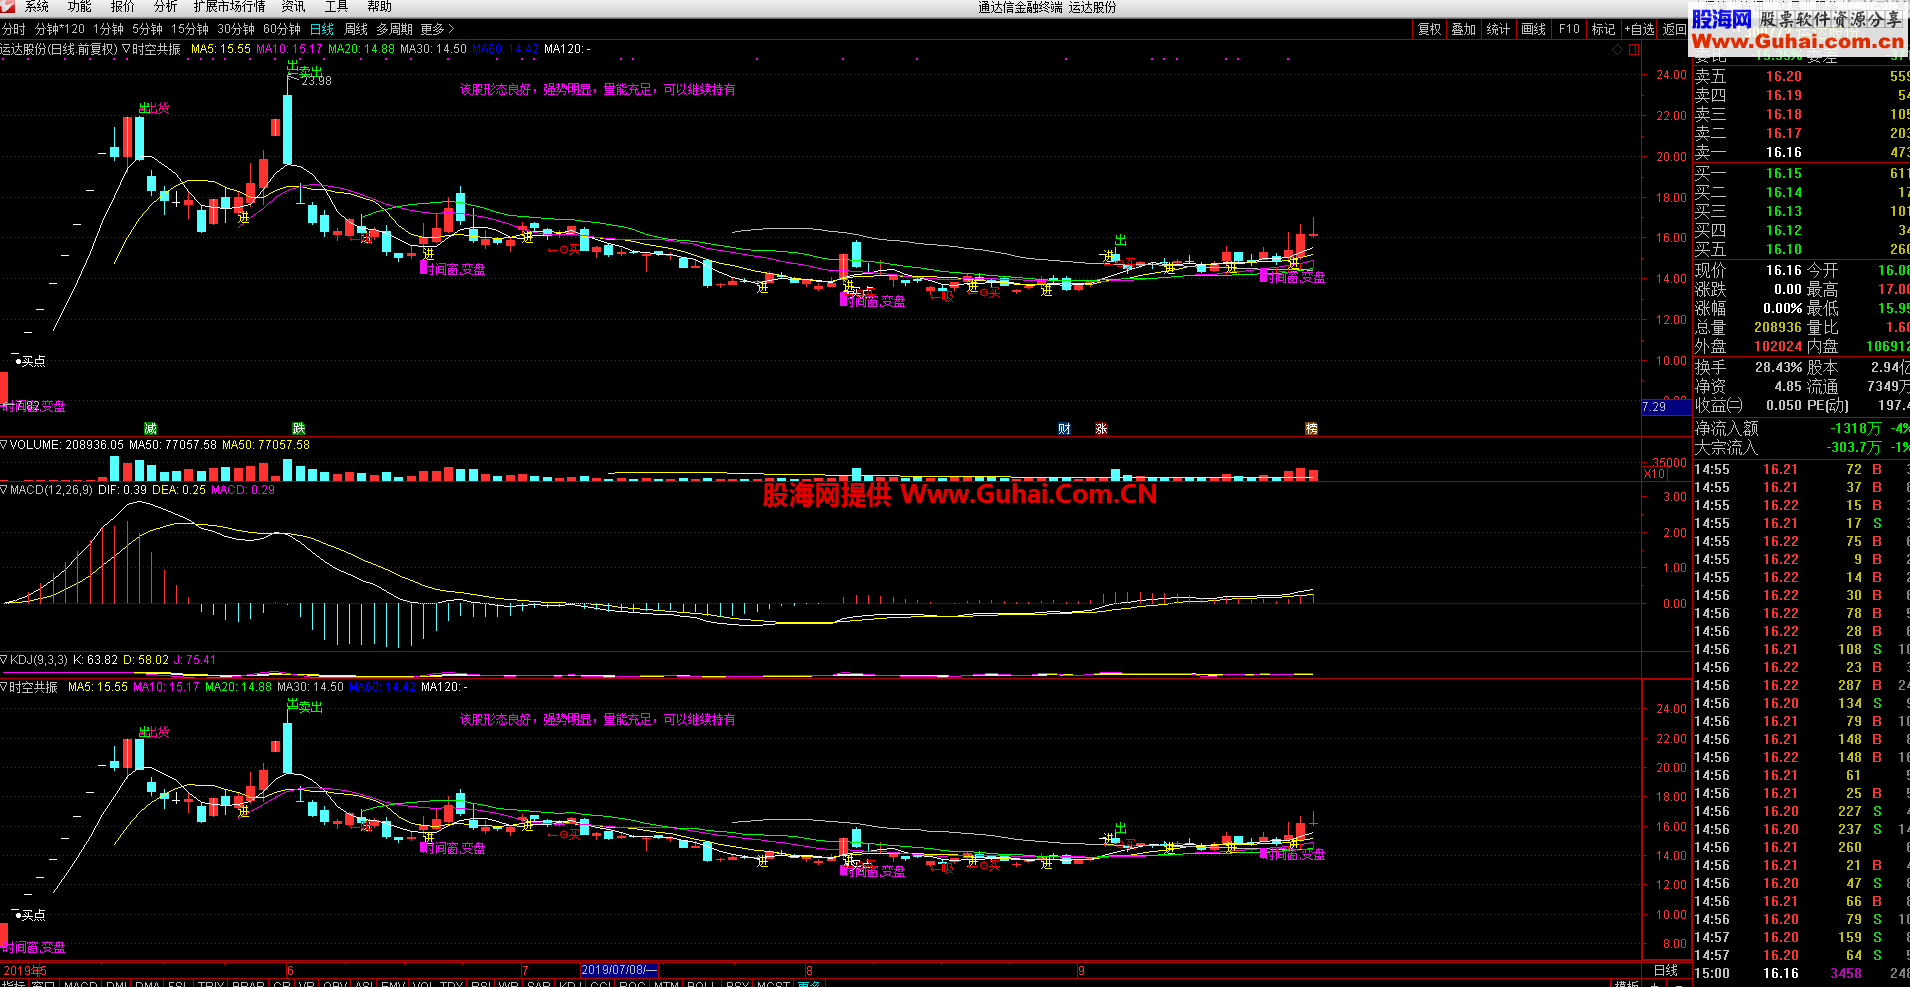Click the 买点 marker on main chart

tap(33, 361)
